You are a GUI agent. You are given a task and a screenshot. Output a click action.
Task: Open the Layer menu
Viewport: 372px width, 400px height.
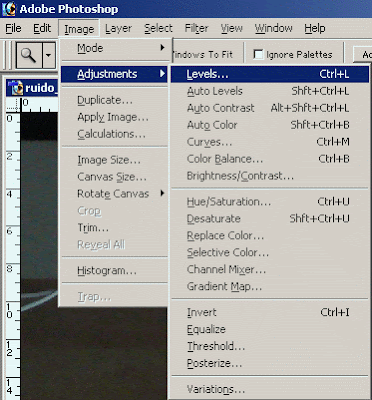click(118, 29)
